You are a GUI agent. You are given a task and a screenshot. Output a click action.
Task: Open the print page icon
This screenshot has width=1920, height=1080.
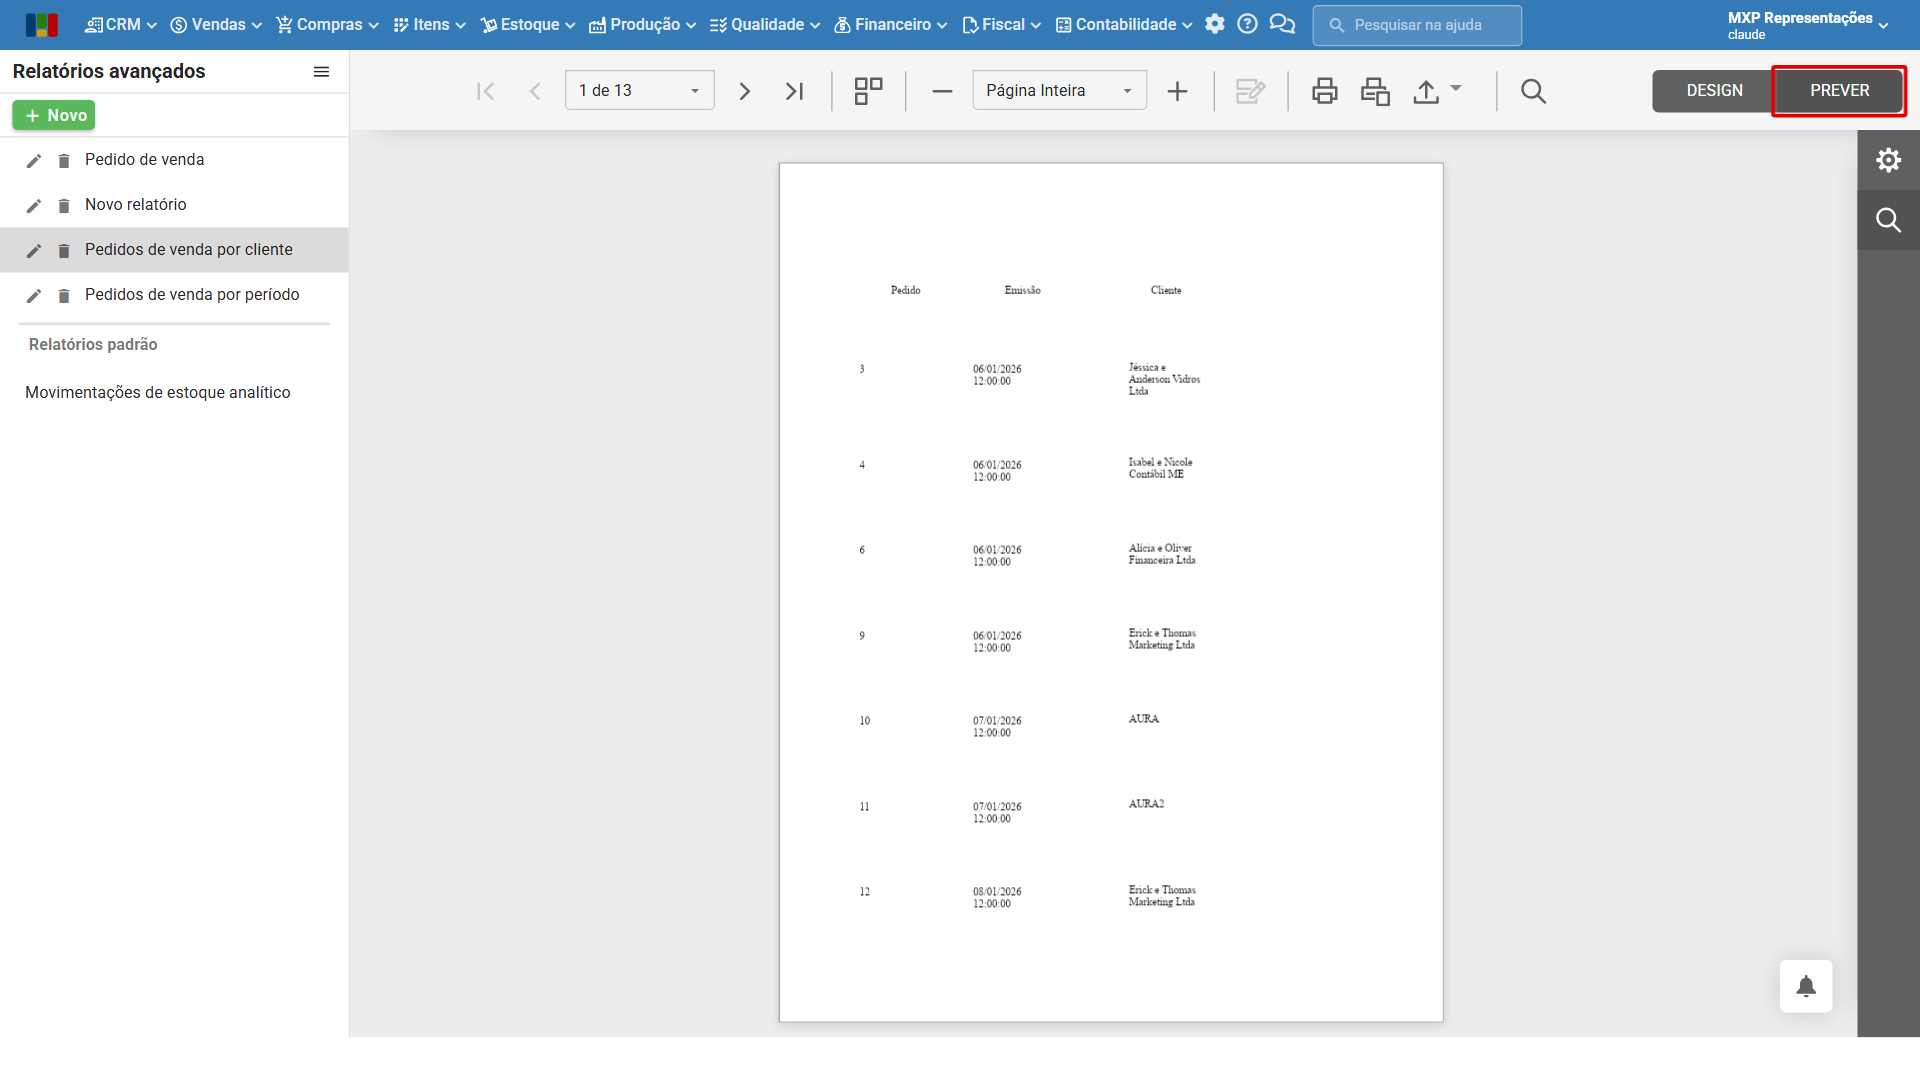tap(1375, 91)
